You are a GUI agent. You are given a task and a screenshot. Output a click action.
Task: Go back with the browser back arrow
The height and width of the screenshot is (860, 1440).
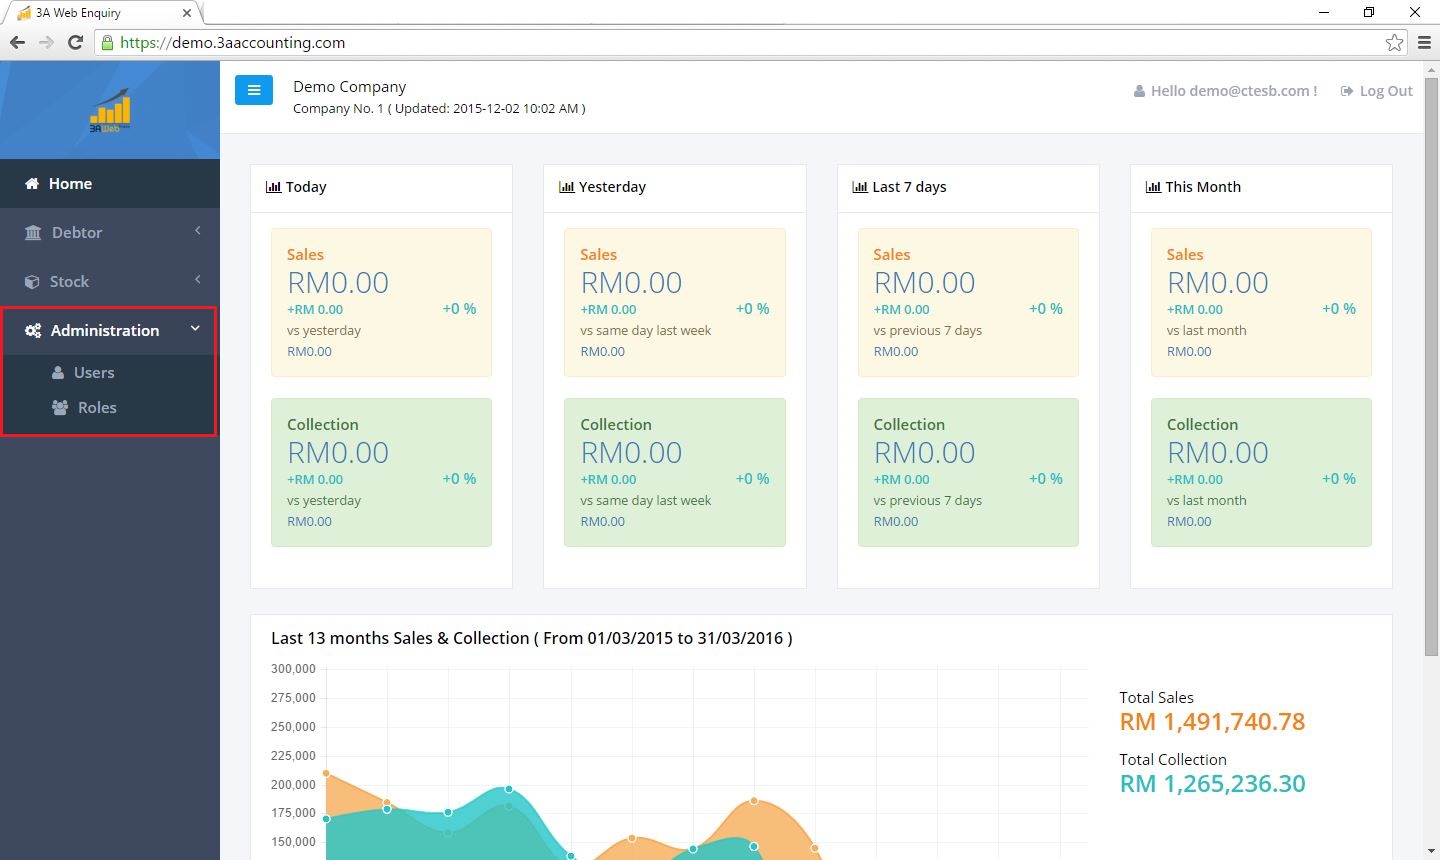click(17, 42)
